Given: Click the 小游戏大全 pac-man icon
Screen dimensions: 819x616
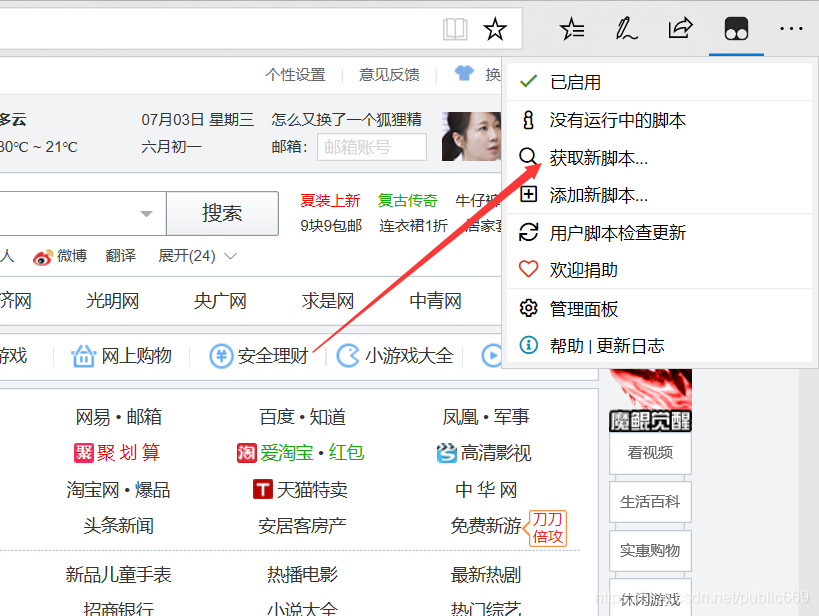Looking at the screenshot, I should click(348, 356).
